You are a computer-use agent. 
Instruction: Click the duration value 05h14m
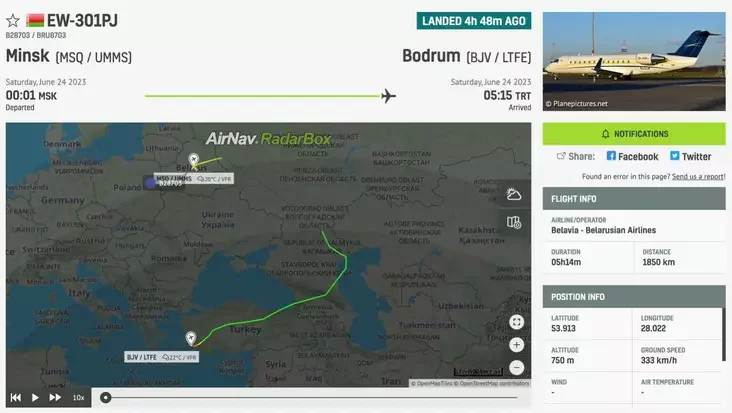point(566,262)
